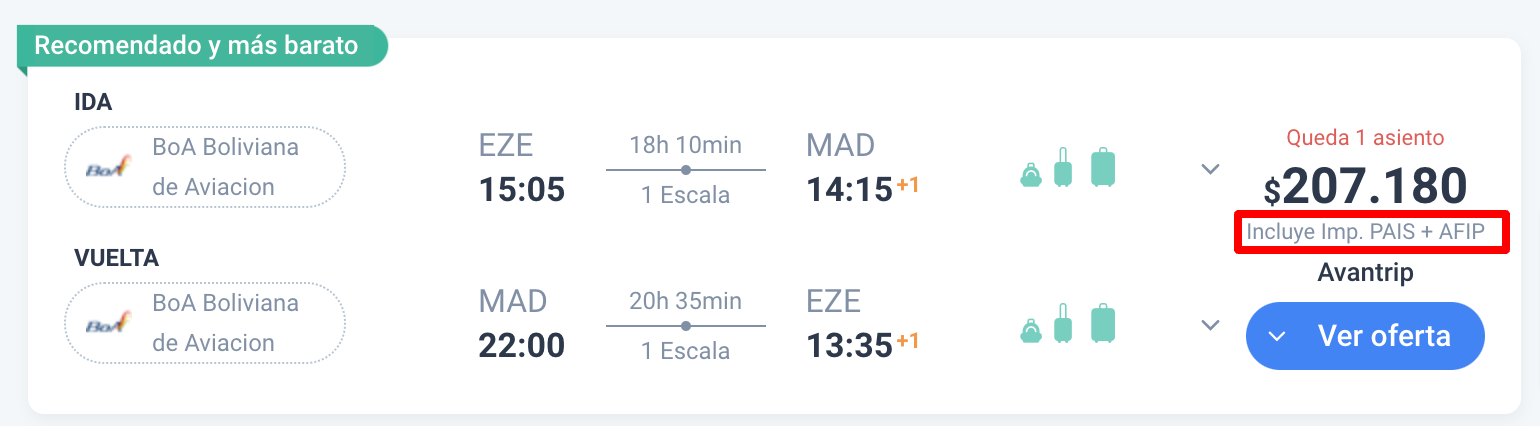
Task: Click the Queda 1 asiento warning
Action: 1365,138
